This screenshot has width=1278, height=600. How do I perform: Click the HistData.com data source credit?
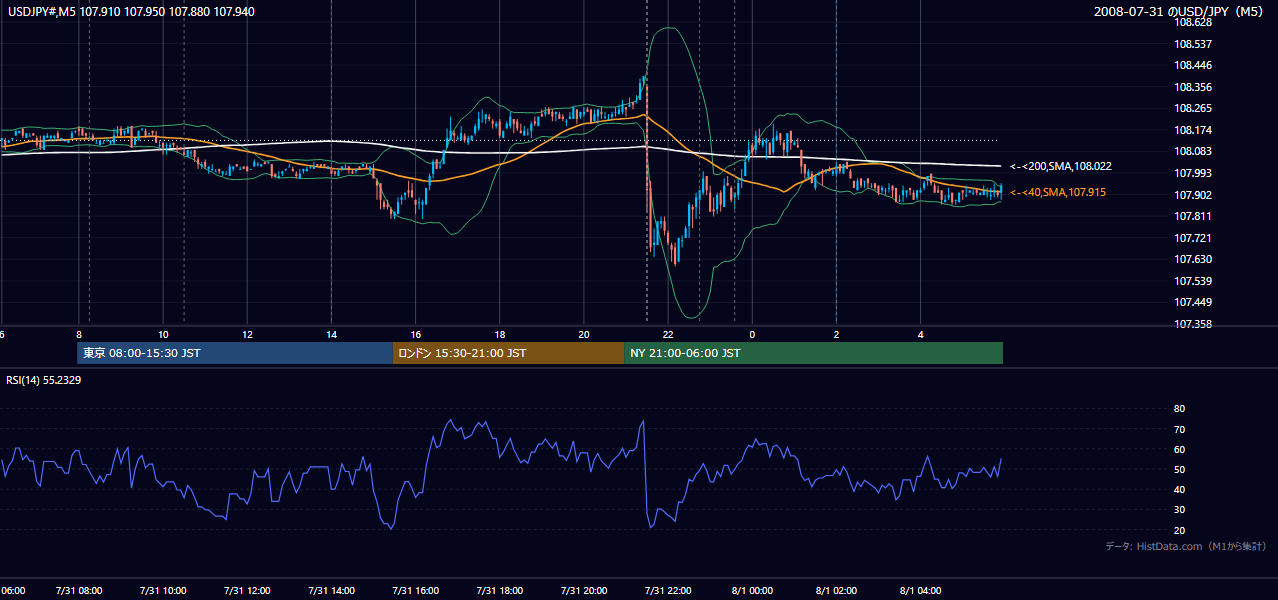click(1186, 546)
